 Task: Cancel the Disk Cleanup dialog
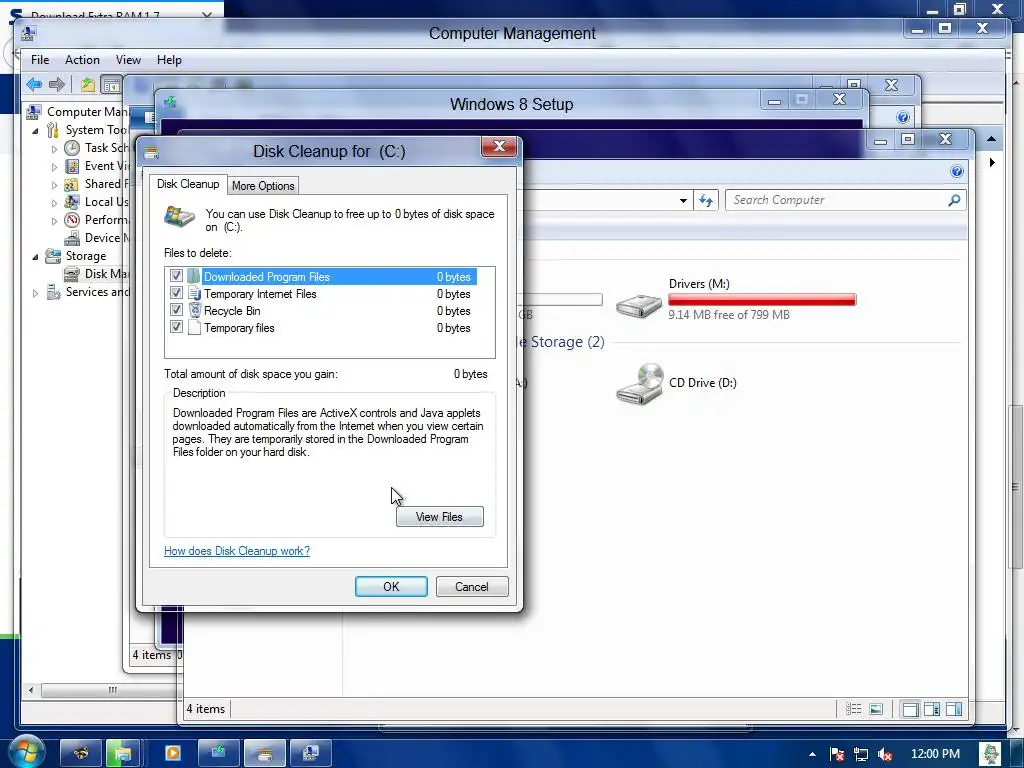472,586
